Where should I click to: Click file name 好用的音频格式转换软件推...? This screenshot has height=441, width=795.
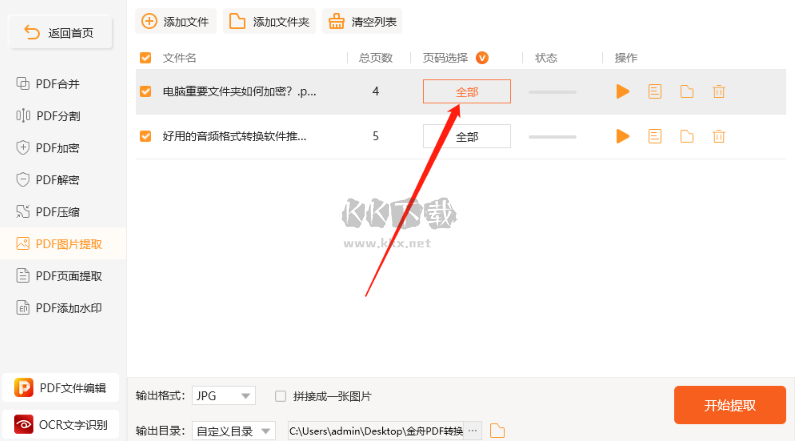pyautogui.click(x=234, y=136)
